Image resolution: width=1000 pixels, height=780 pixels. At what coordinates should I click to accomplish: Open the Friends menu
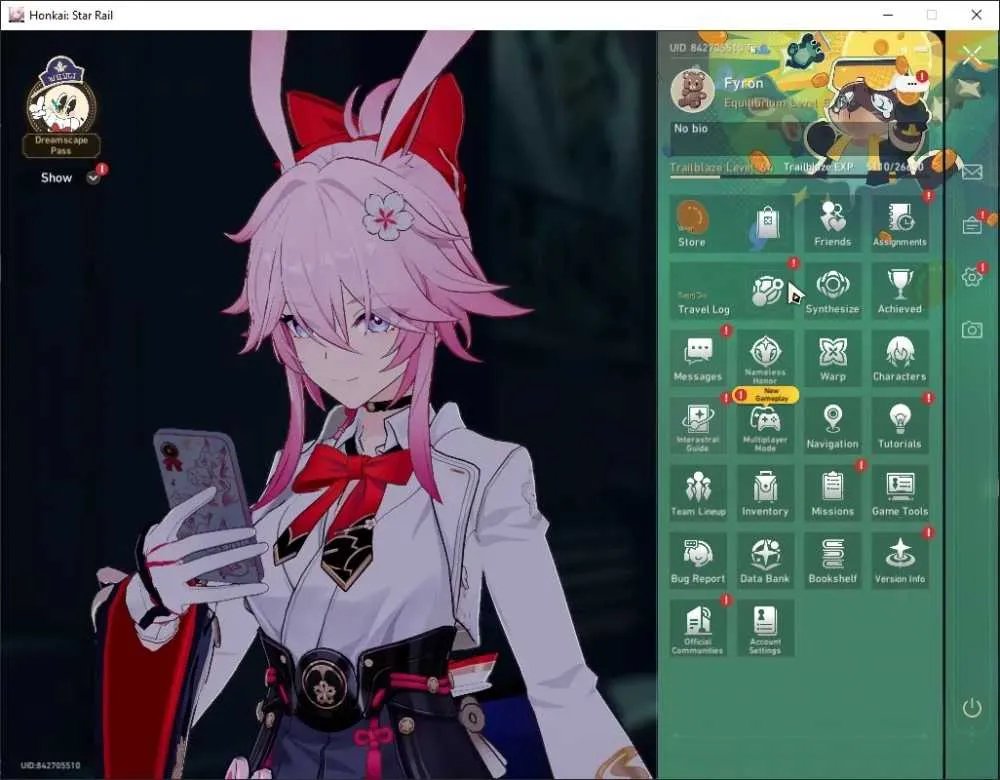tap(832, 223)
